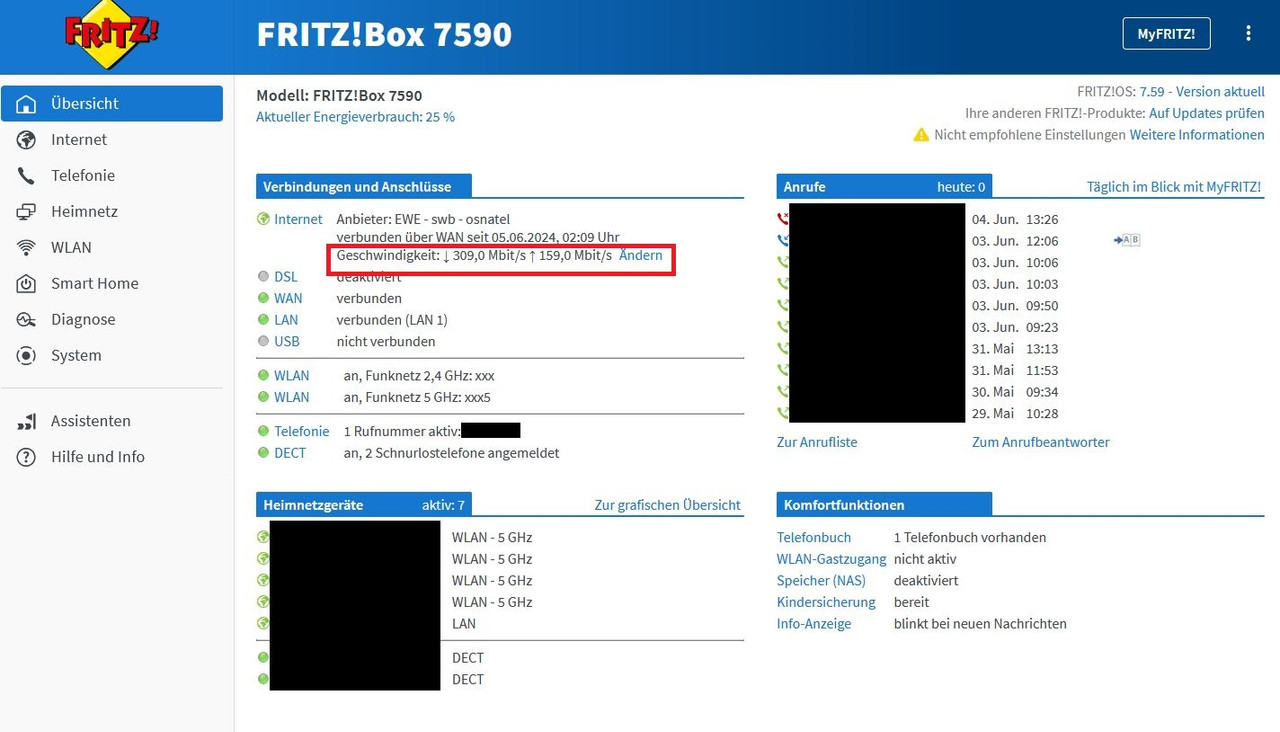Click the monitor icon beside Heimnetz

tap(27, 212)
